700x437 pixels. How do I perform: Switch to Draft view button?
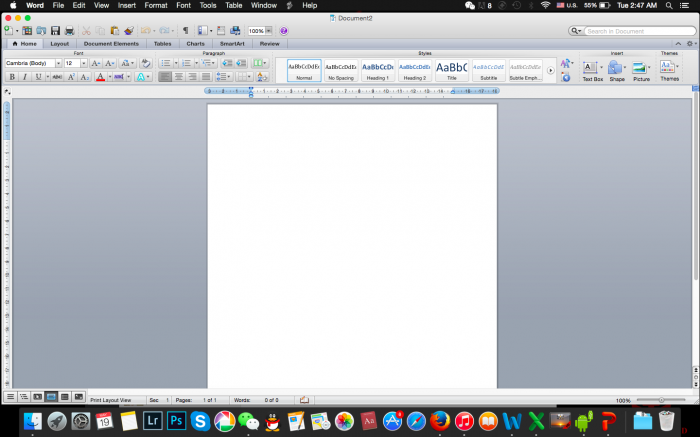[10, 397]
